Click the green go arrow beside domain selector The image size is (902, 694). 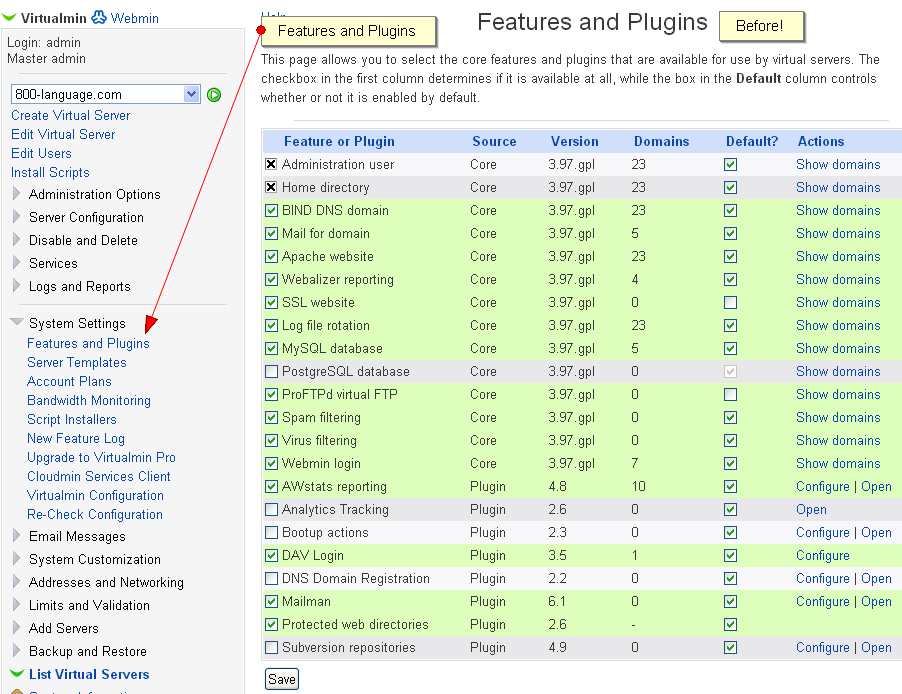coord(214,95)
